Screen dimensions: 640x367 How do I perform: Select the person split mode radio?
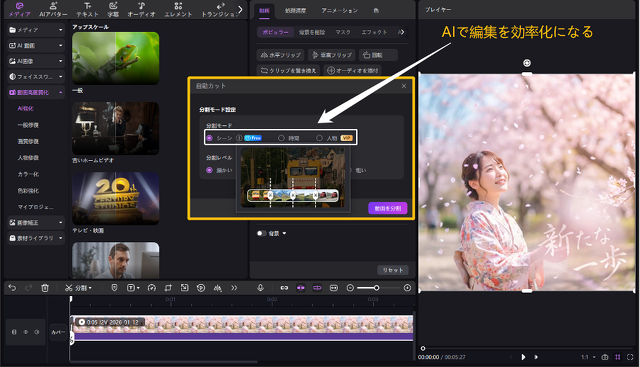319,138
